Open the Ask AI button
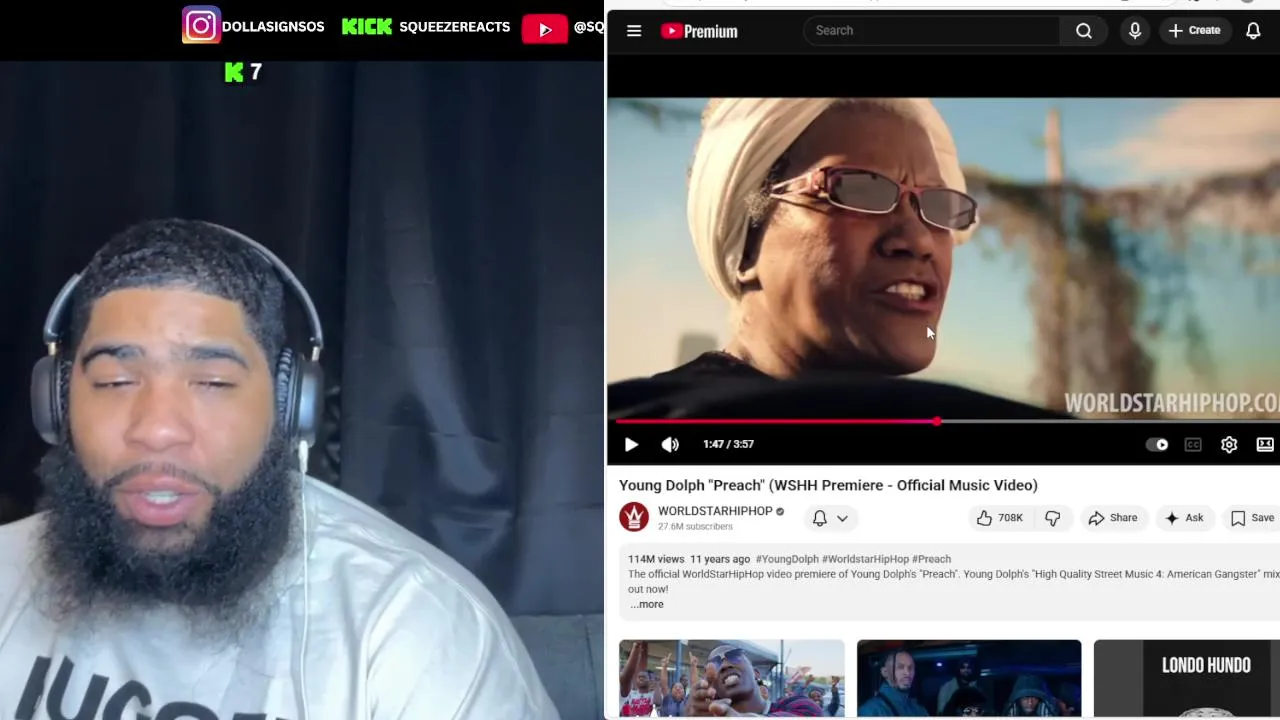This screenshot has width=1280, height=720. point(1184,518)
